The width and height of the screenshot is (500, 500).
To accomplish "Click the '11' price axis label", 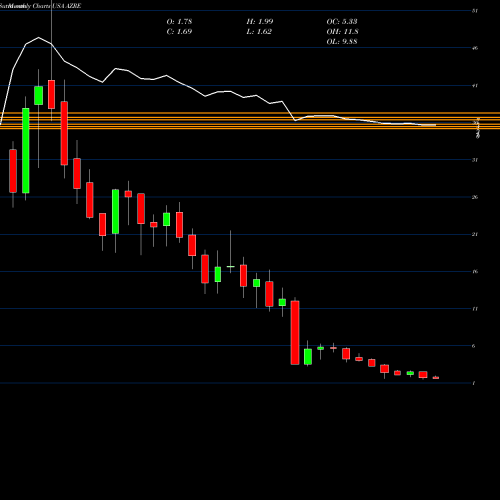I will pyautogui.click(x=475, y=309).
